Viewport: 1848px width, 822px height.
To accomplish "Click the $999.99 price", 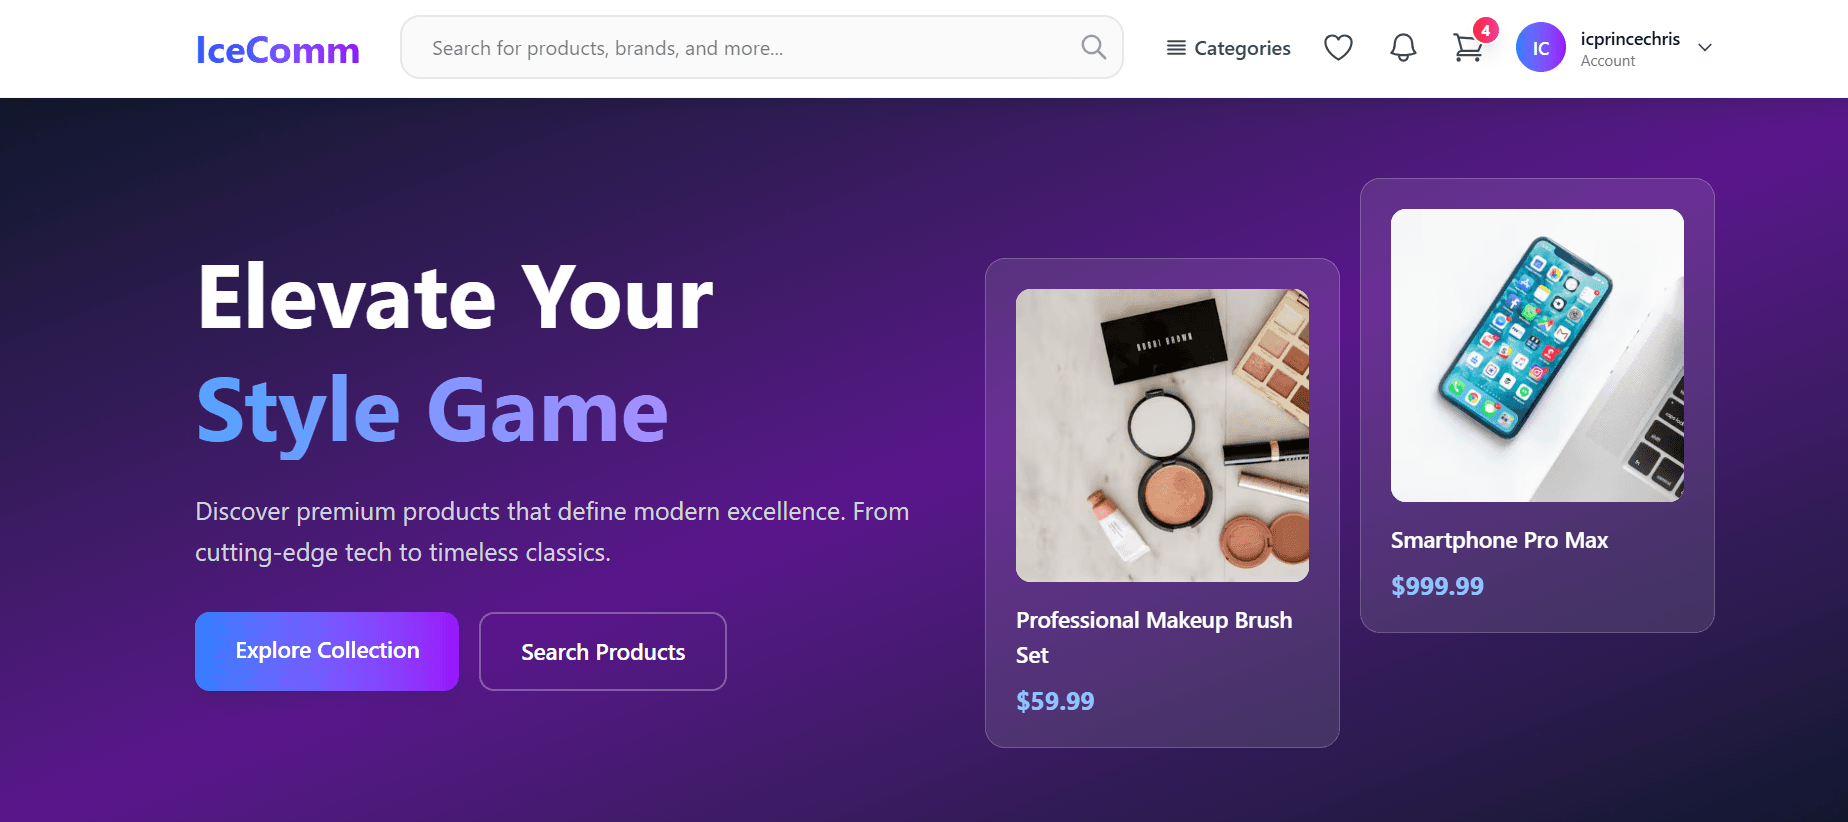I will [x=1437, y=586].
